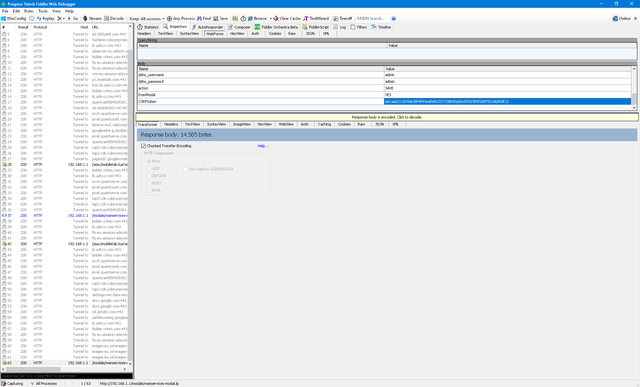Open the AutoResponder tab

click(x=207, y=27)
